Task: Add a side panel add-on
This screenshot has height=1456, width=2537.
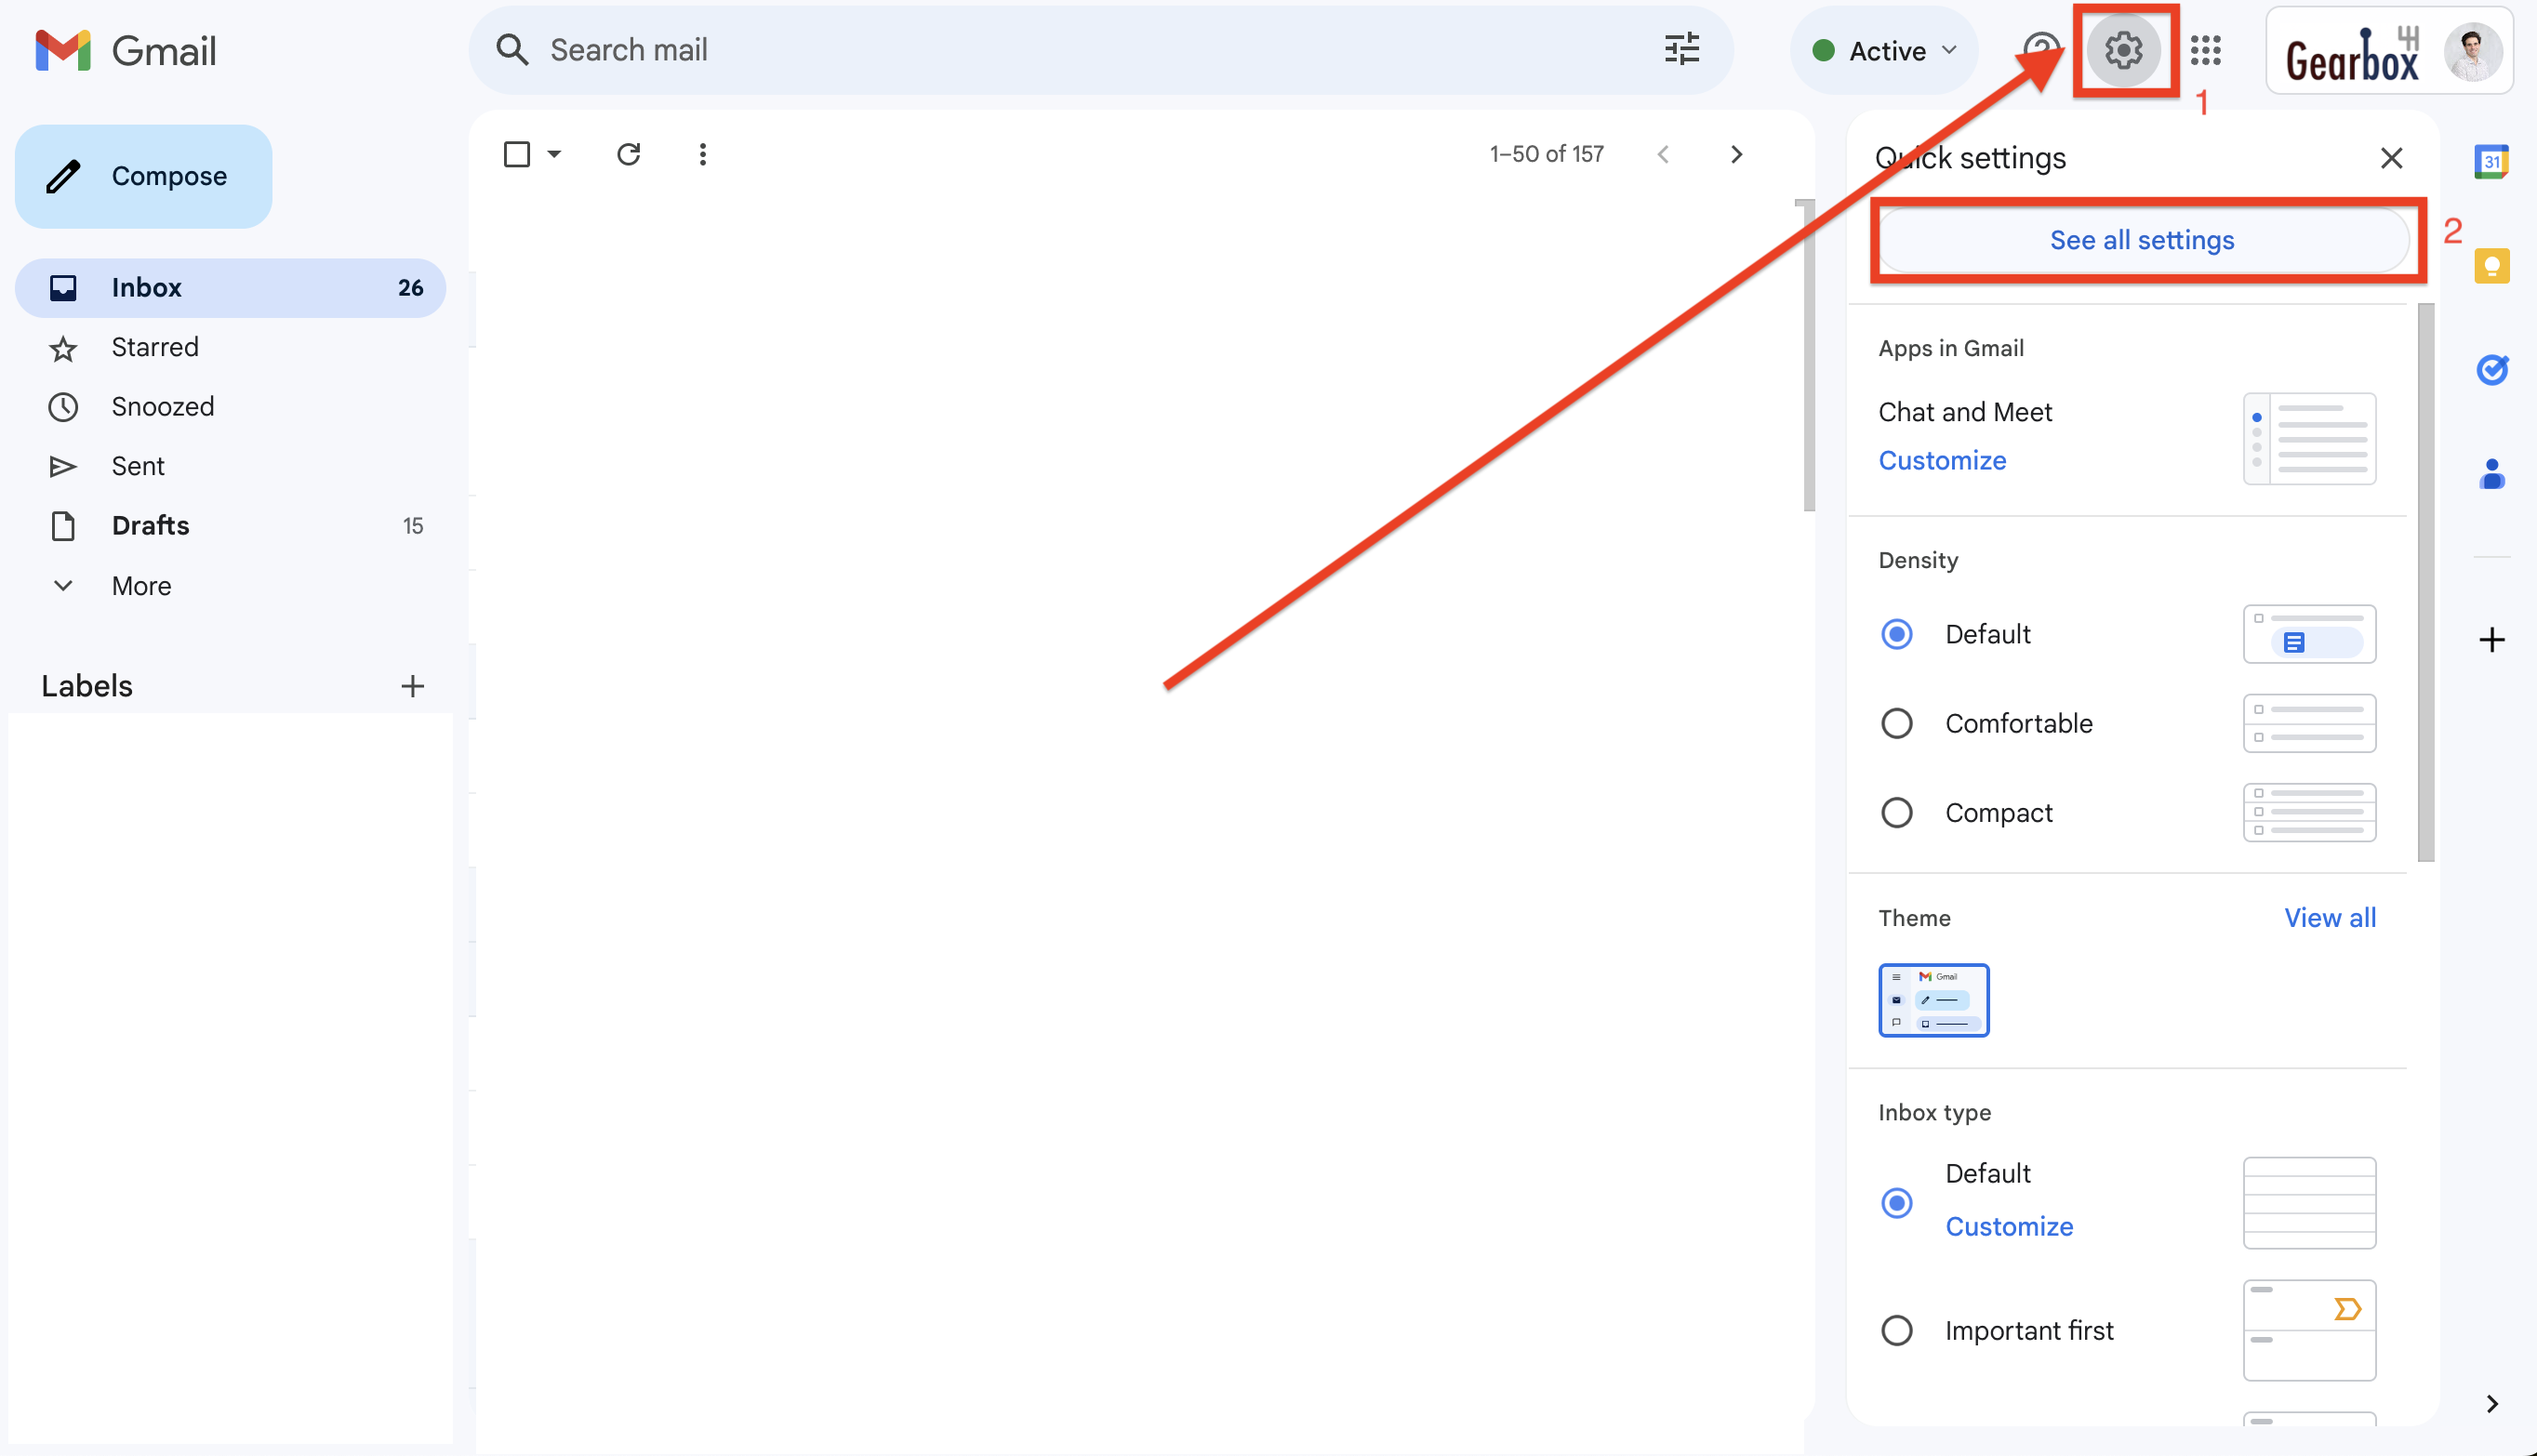Action: point(2492,640)
